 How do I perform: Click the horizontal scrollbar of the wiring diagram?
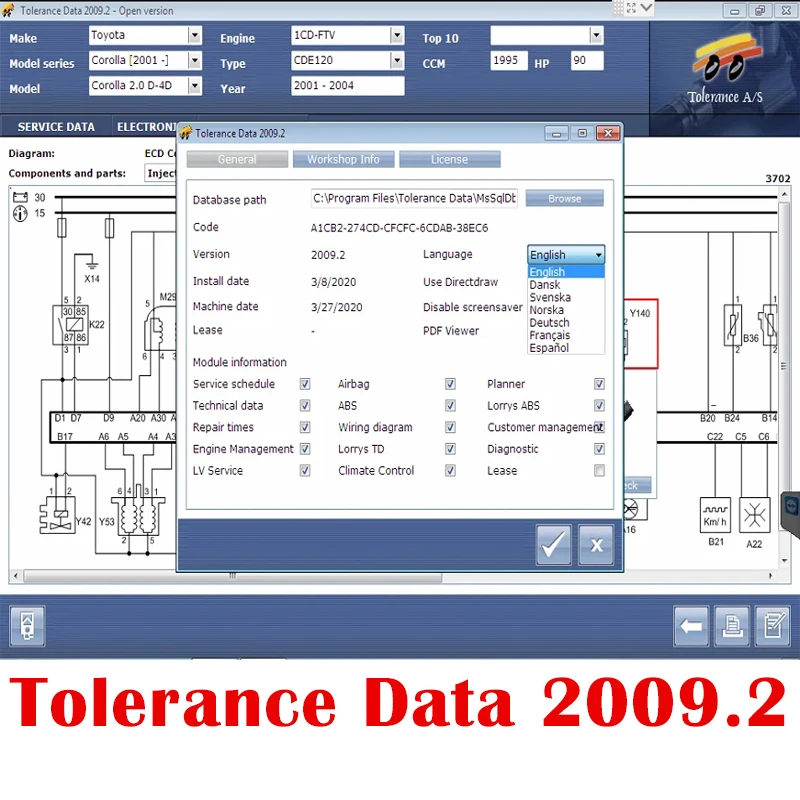coord(233,576)
